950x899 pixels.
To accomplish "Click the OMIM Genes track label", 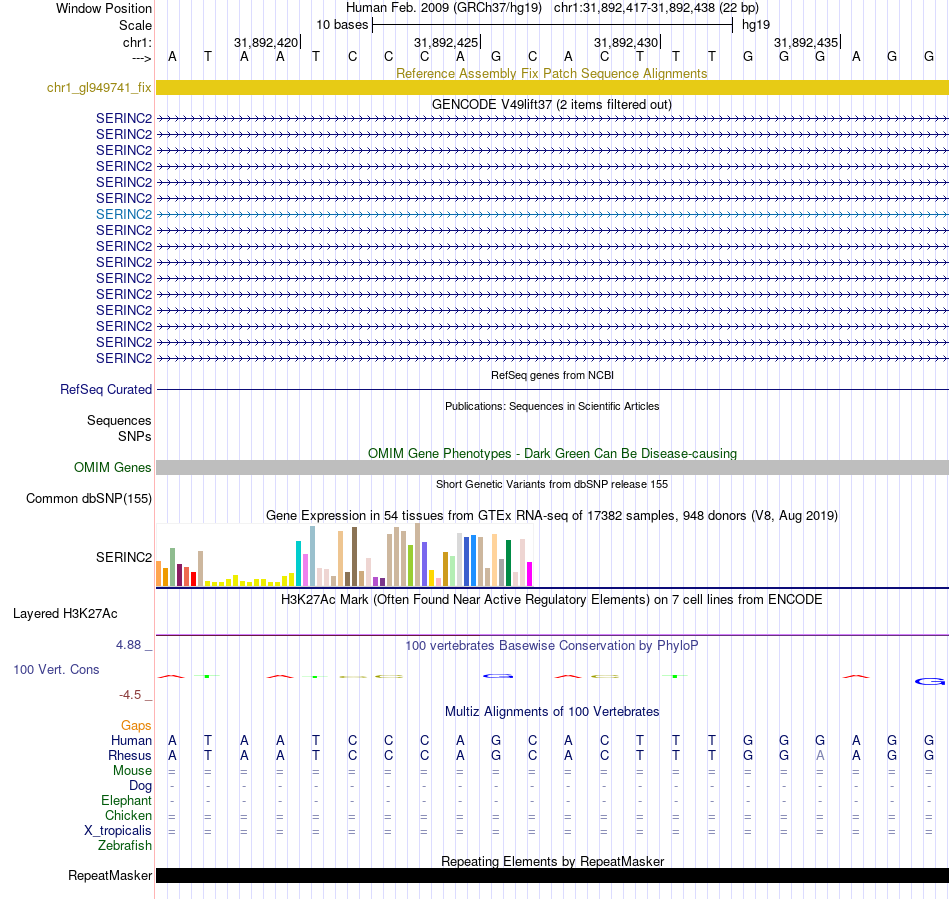I will [112, 468].
